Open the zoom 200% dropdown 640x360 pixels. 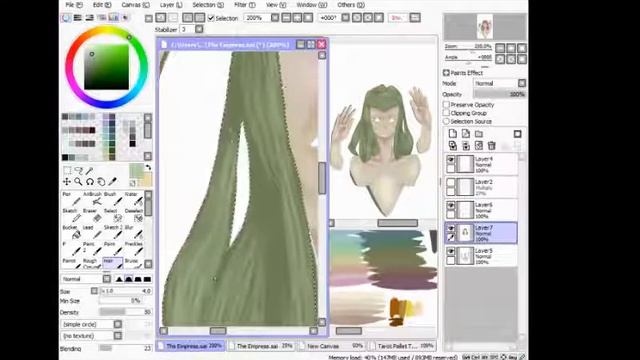click(275, 18)
